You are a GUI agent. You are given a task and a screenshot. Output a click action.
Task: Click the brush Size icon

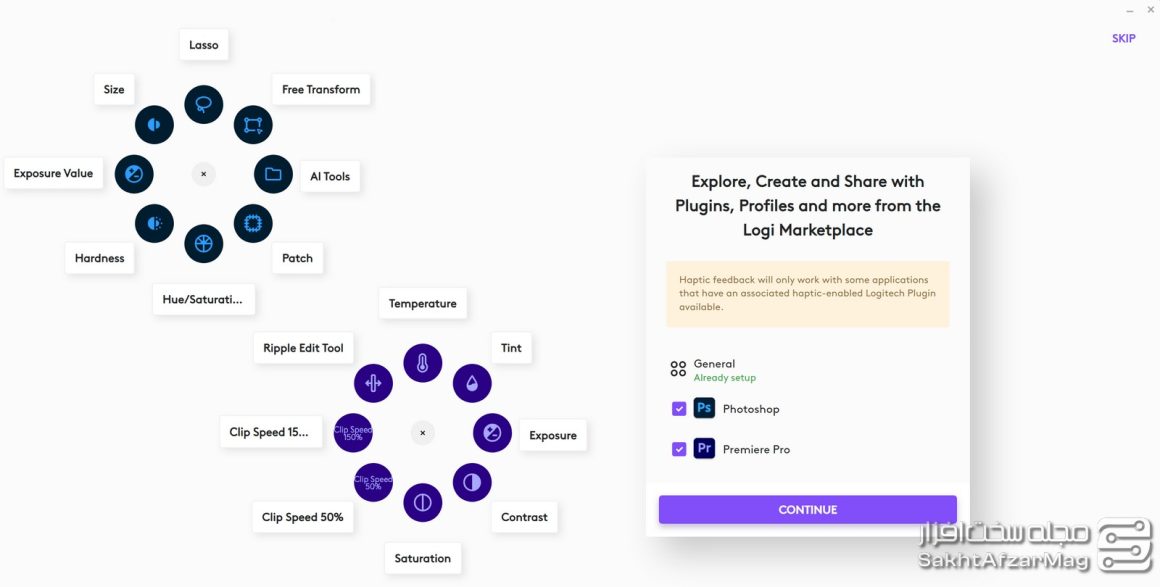click(154, 125)
